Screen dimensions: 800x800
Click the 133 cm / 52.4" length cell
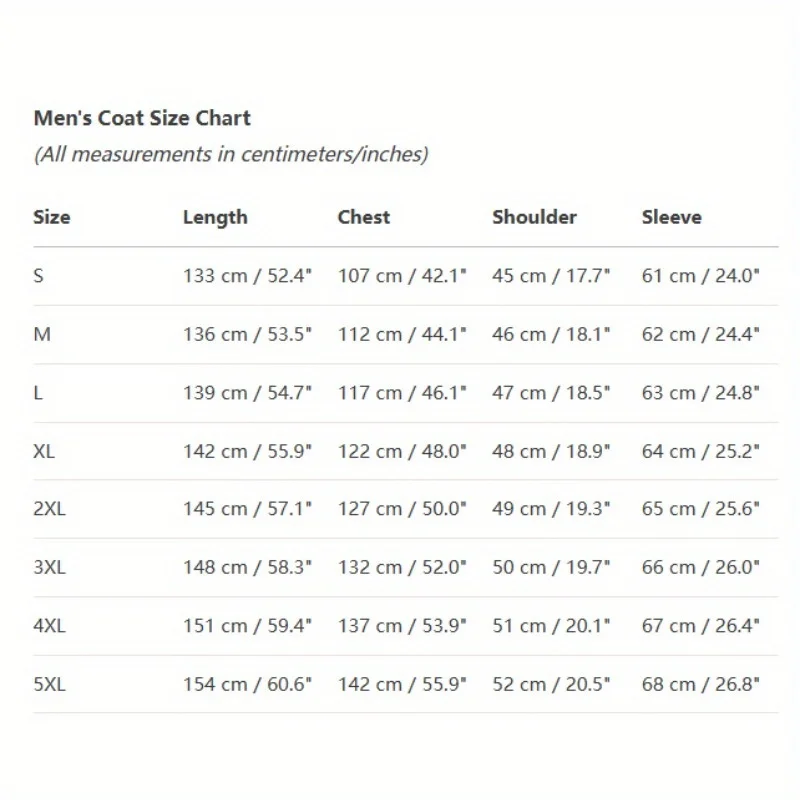(x=247, y=275)
